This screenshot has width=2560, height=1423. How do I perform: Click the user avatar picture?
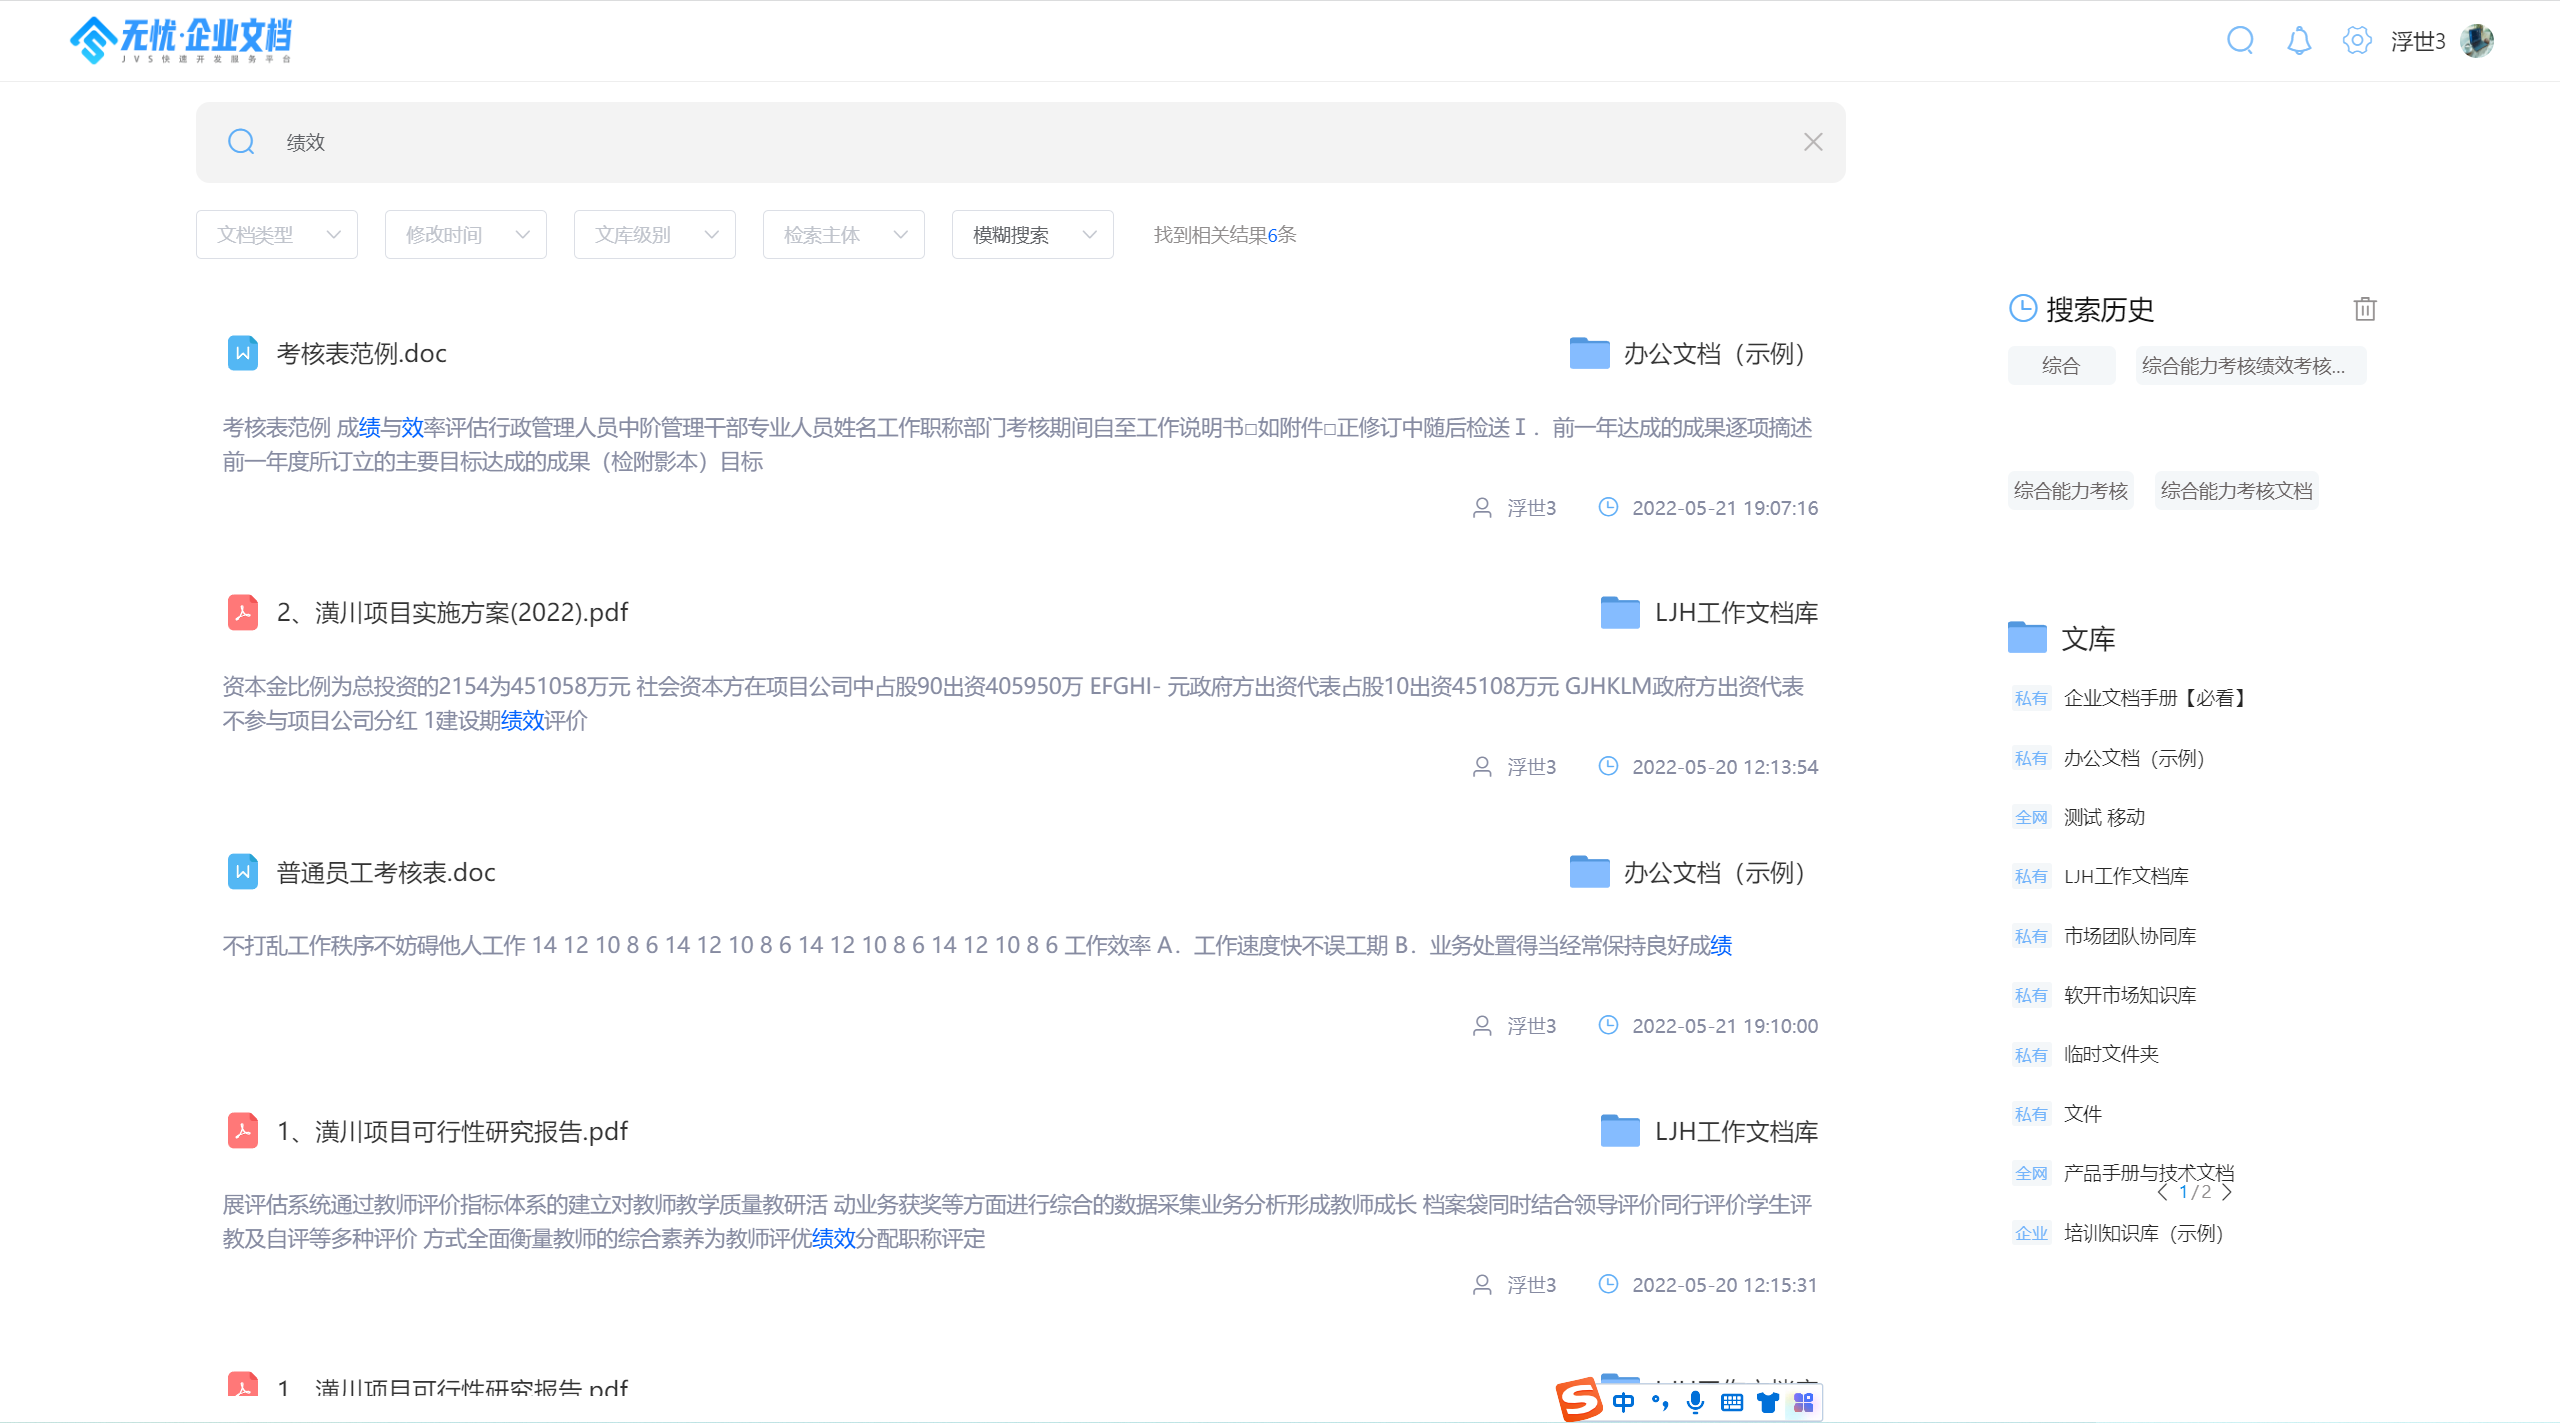tap(2477, 40)
